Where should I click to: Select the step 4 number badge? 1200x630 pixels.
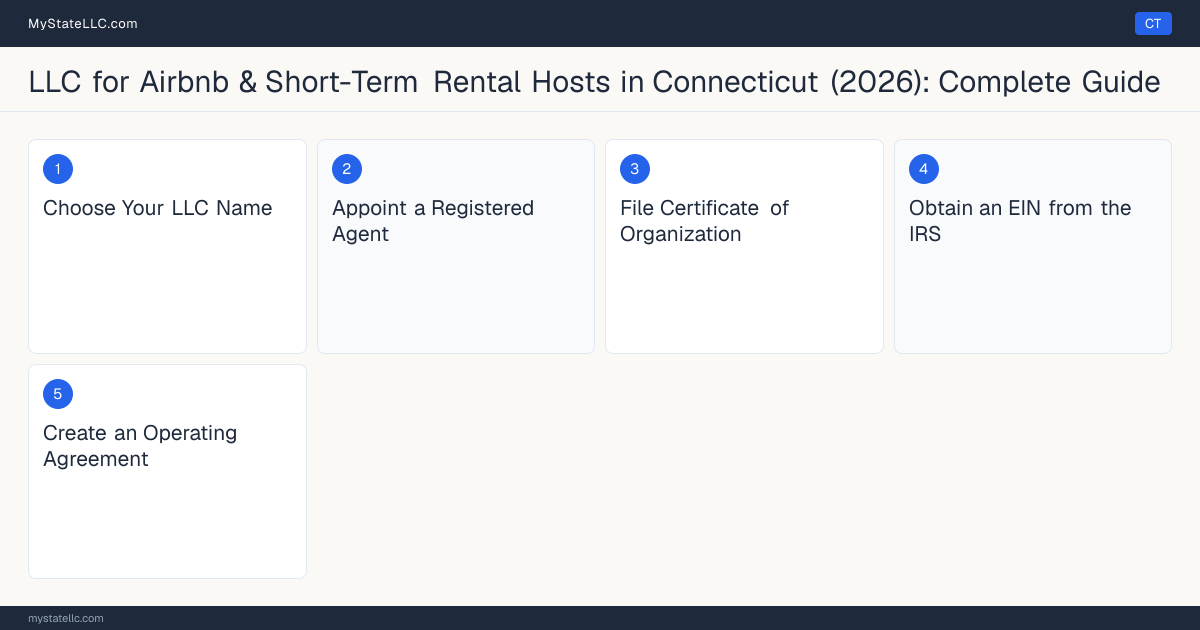(x=924, y=169)
